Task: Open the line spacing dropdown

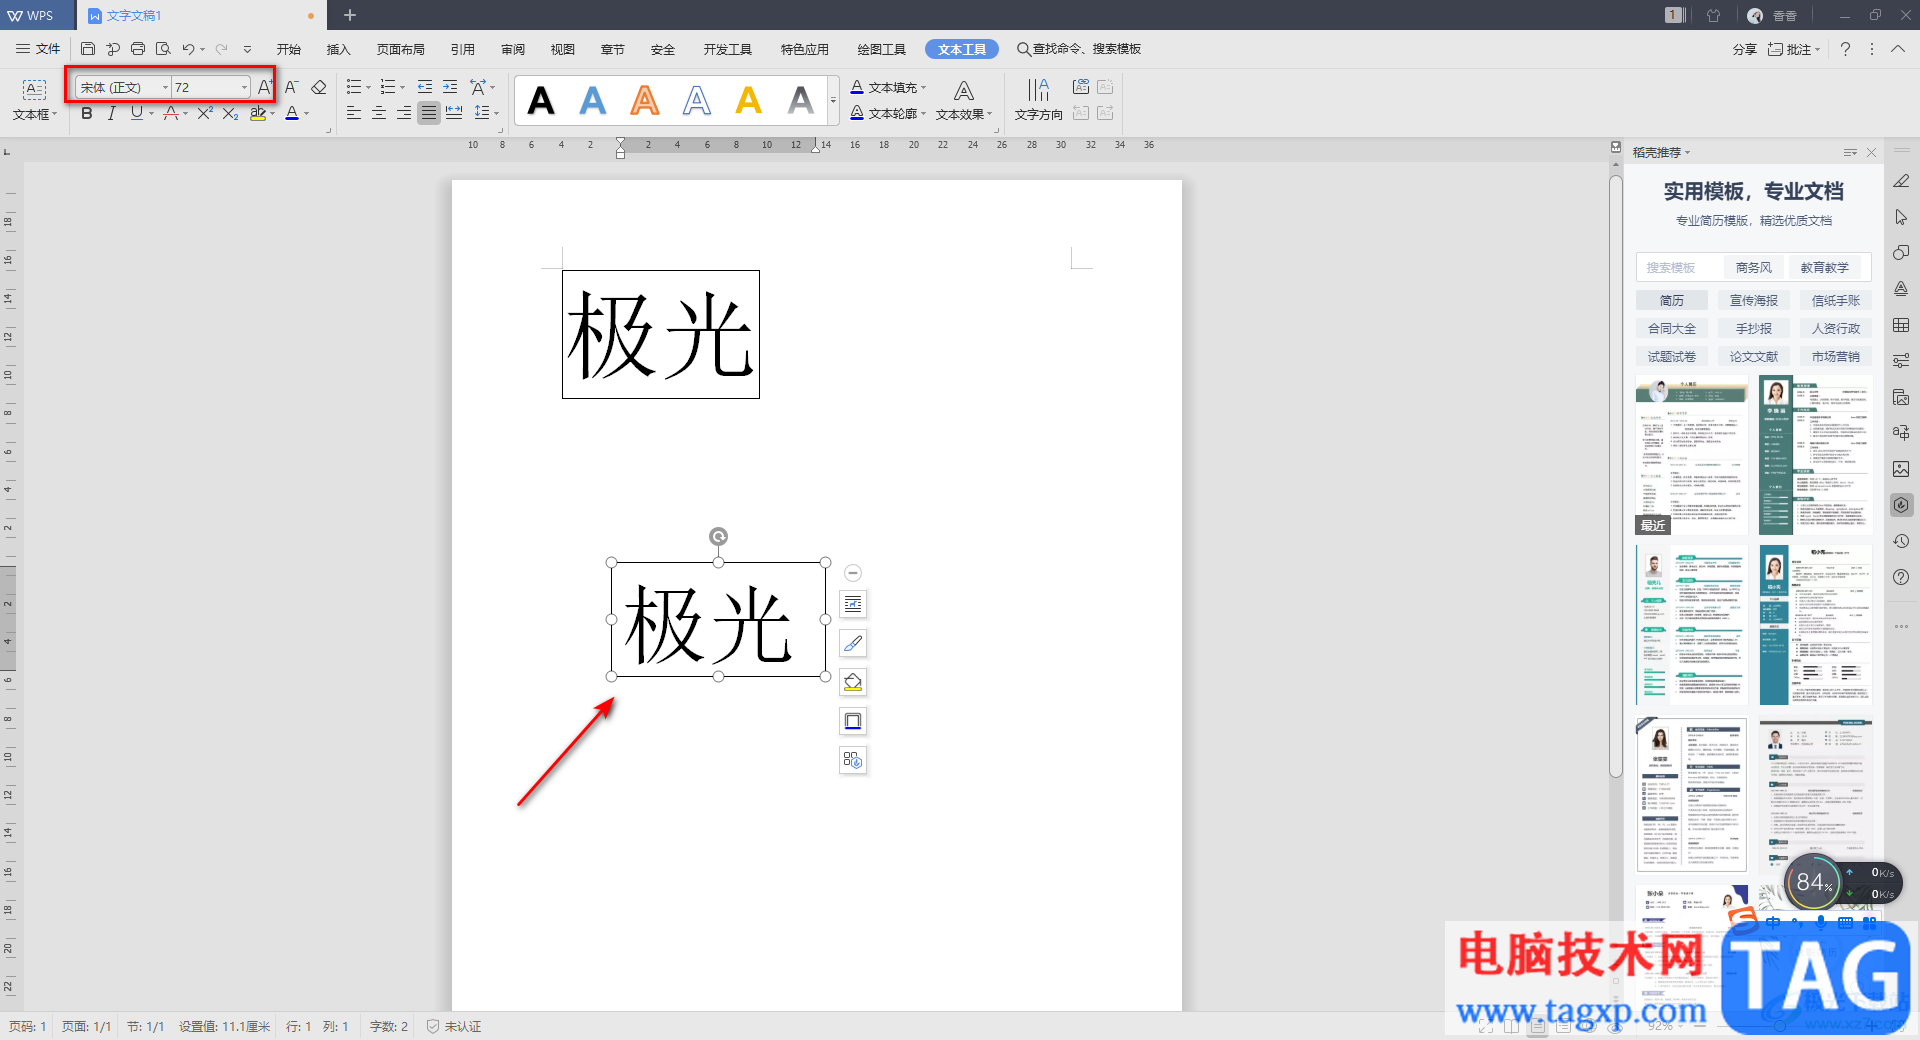Action: 496,113
